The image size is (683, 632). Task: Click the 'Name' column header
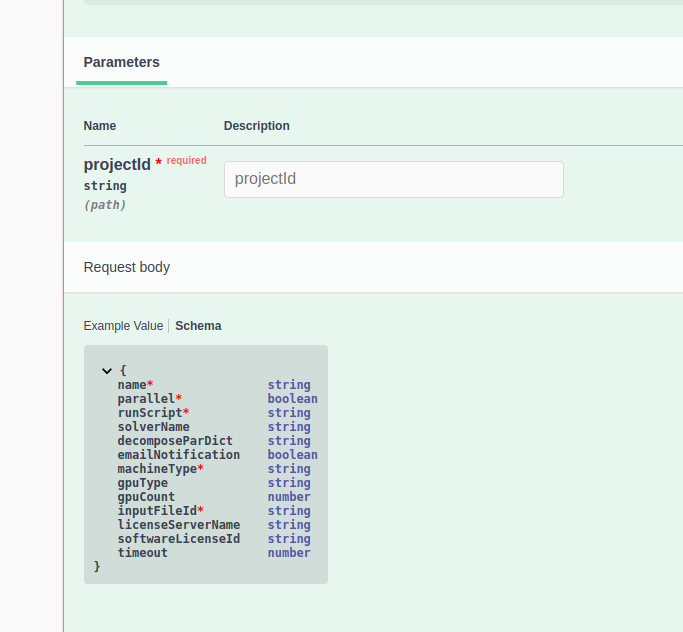click(x=100, y=126)
